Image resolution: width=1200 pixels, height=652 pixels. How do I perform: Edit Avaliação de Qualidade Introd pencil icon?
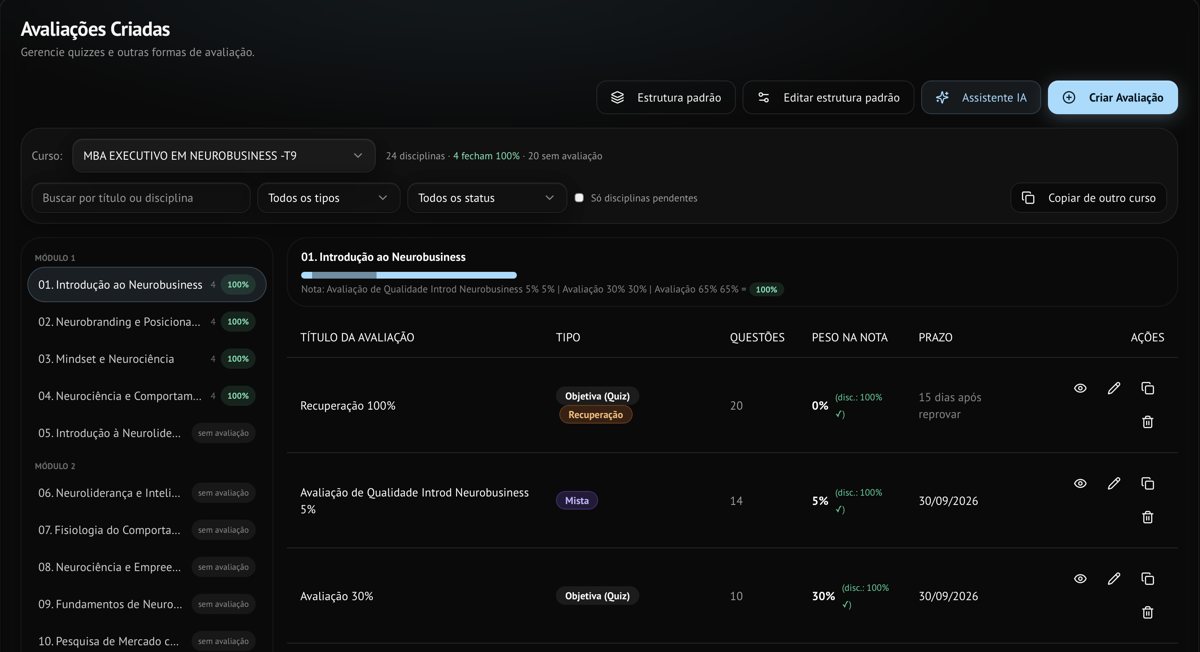(x=1114, y=483)
